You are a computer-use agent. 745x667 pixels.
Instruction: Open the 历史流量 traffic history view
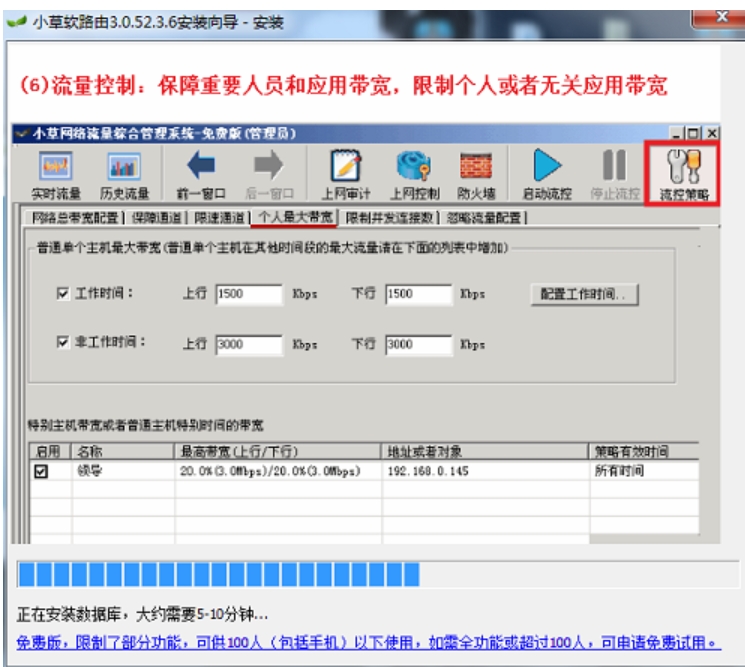124,174
